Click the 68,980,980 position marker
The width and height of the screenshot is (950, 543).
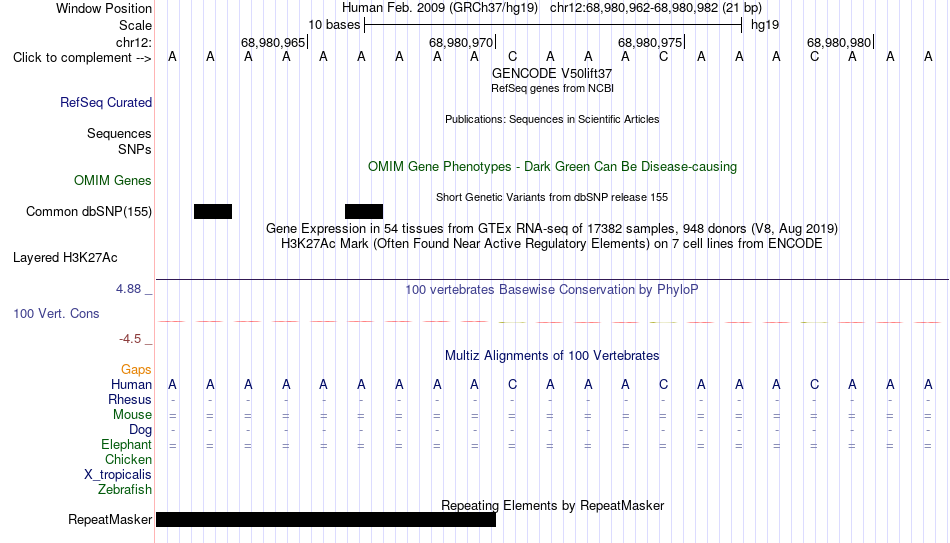(839, 42)
